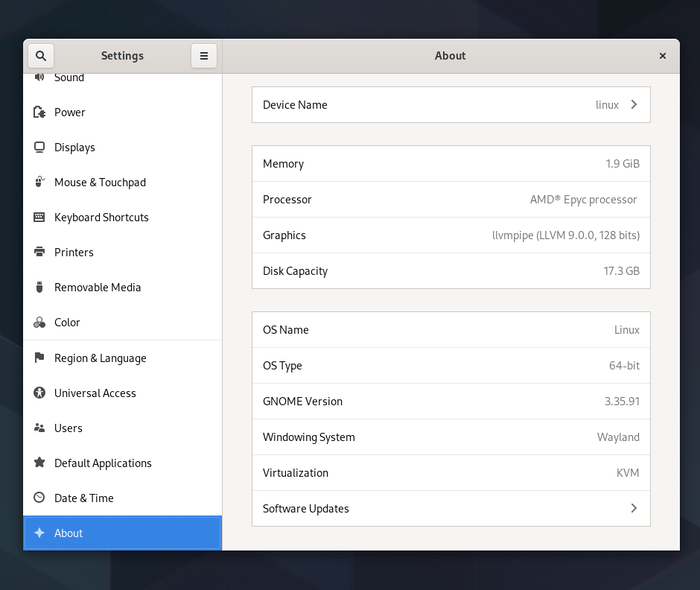Expand the Device Name row chevron
This screenshot has width=700, height=590.
(x=634, y=104)
